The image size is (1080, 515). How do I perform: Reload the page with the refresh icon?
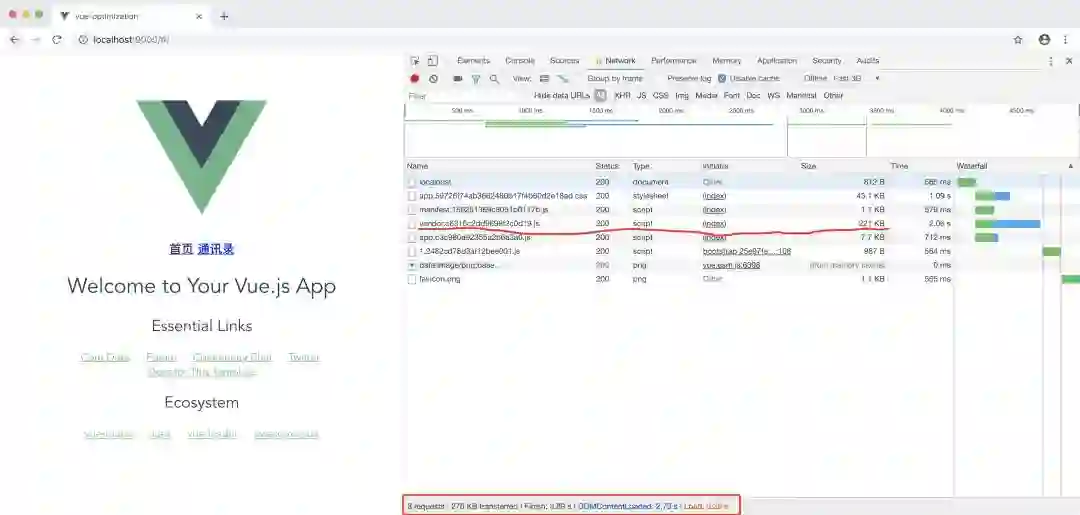click(x=56, y=40)
